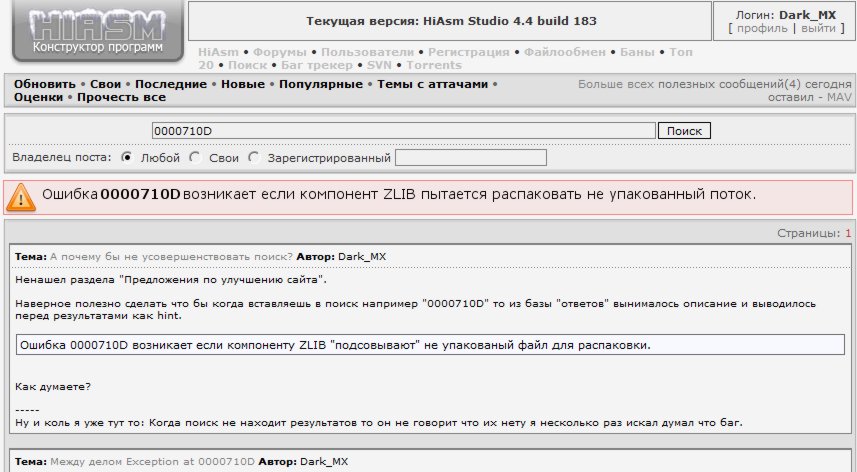Image resolution: width=857 pixels, height=472 pixels.
Task: Click the HiAsm logo banner
Action: click(x=97, y=32)
